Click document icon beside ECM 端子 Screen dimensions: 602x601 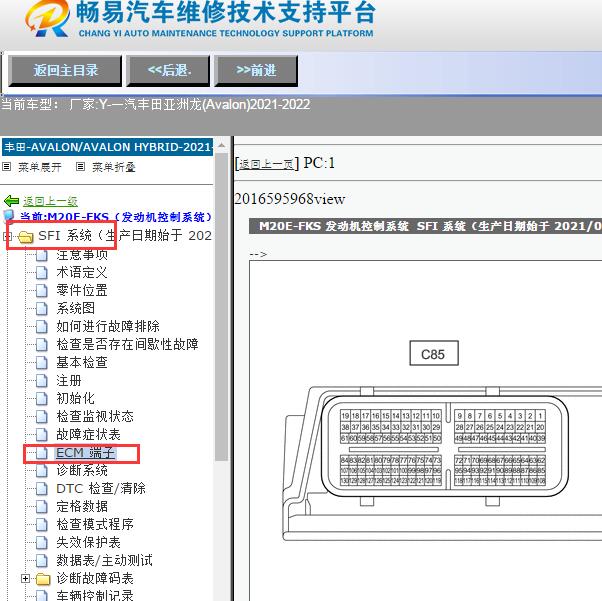click(41, 453)
